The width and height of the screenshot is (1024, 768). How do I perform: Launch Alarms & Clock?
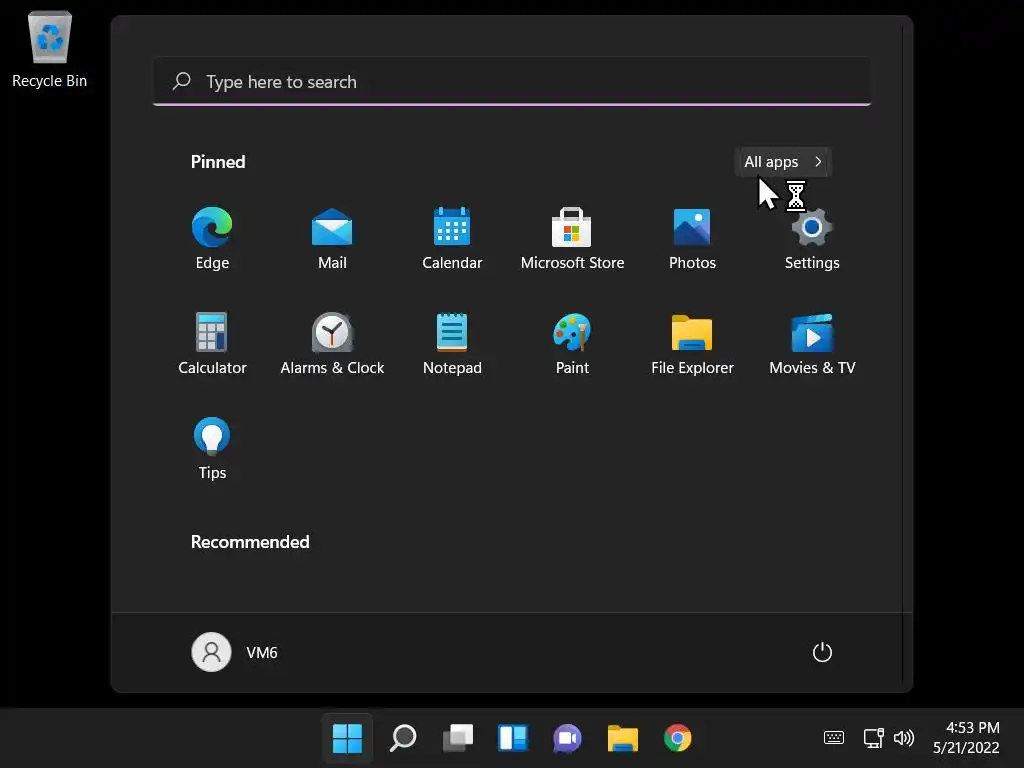point(332,344)
